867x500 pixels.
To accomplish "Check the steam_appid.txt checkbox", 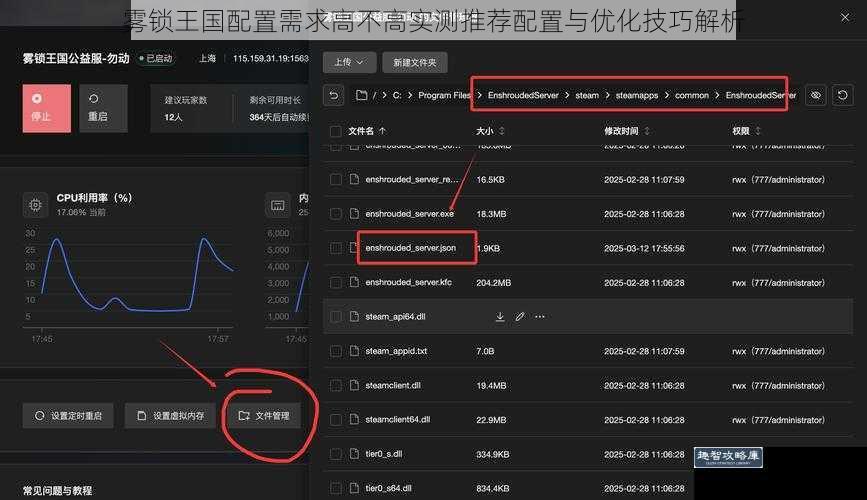I will click(x=335, y=351).
